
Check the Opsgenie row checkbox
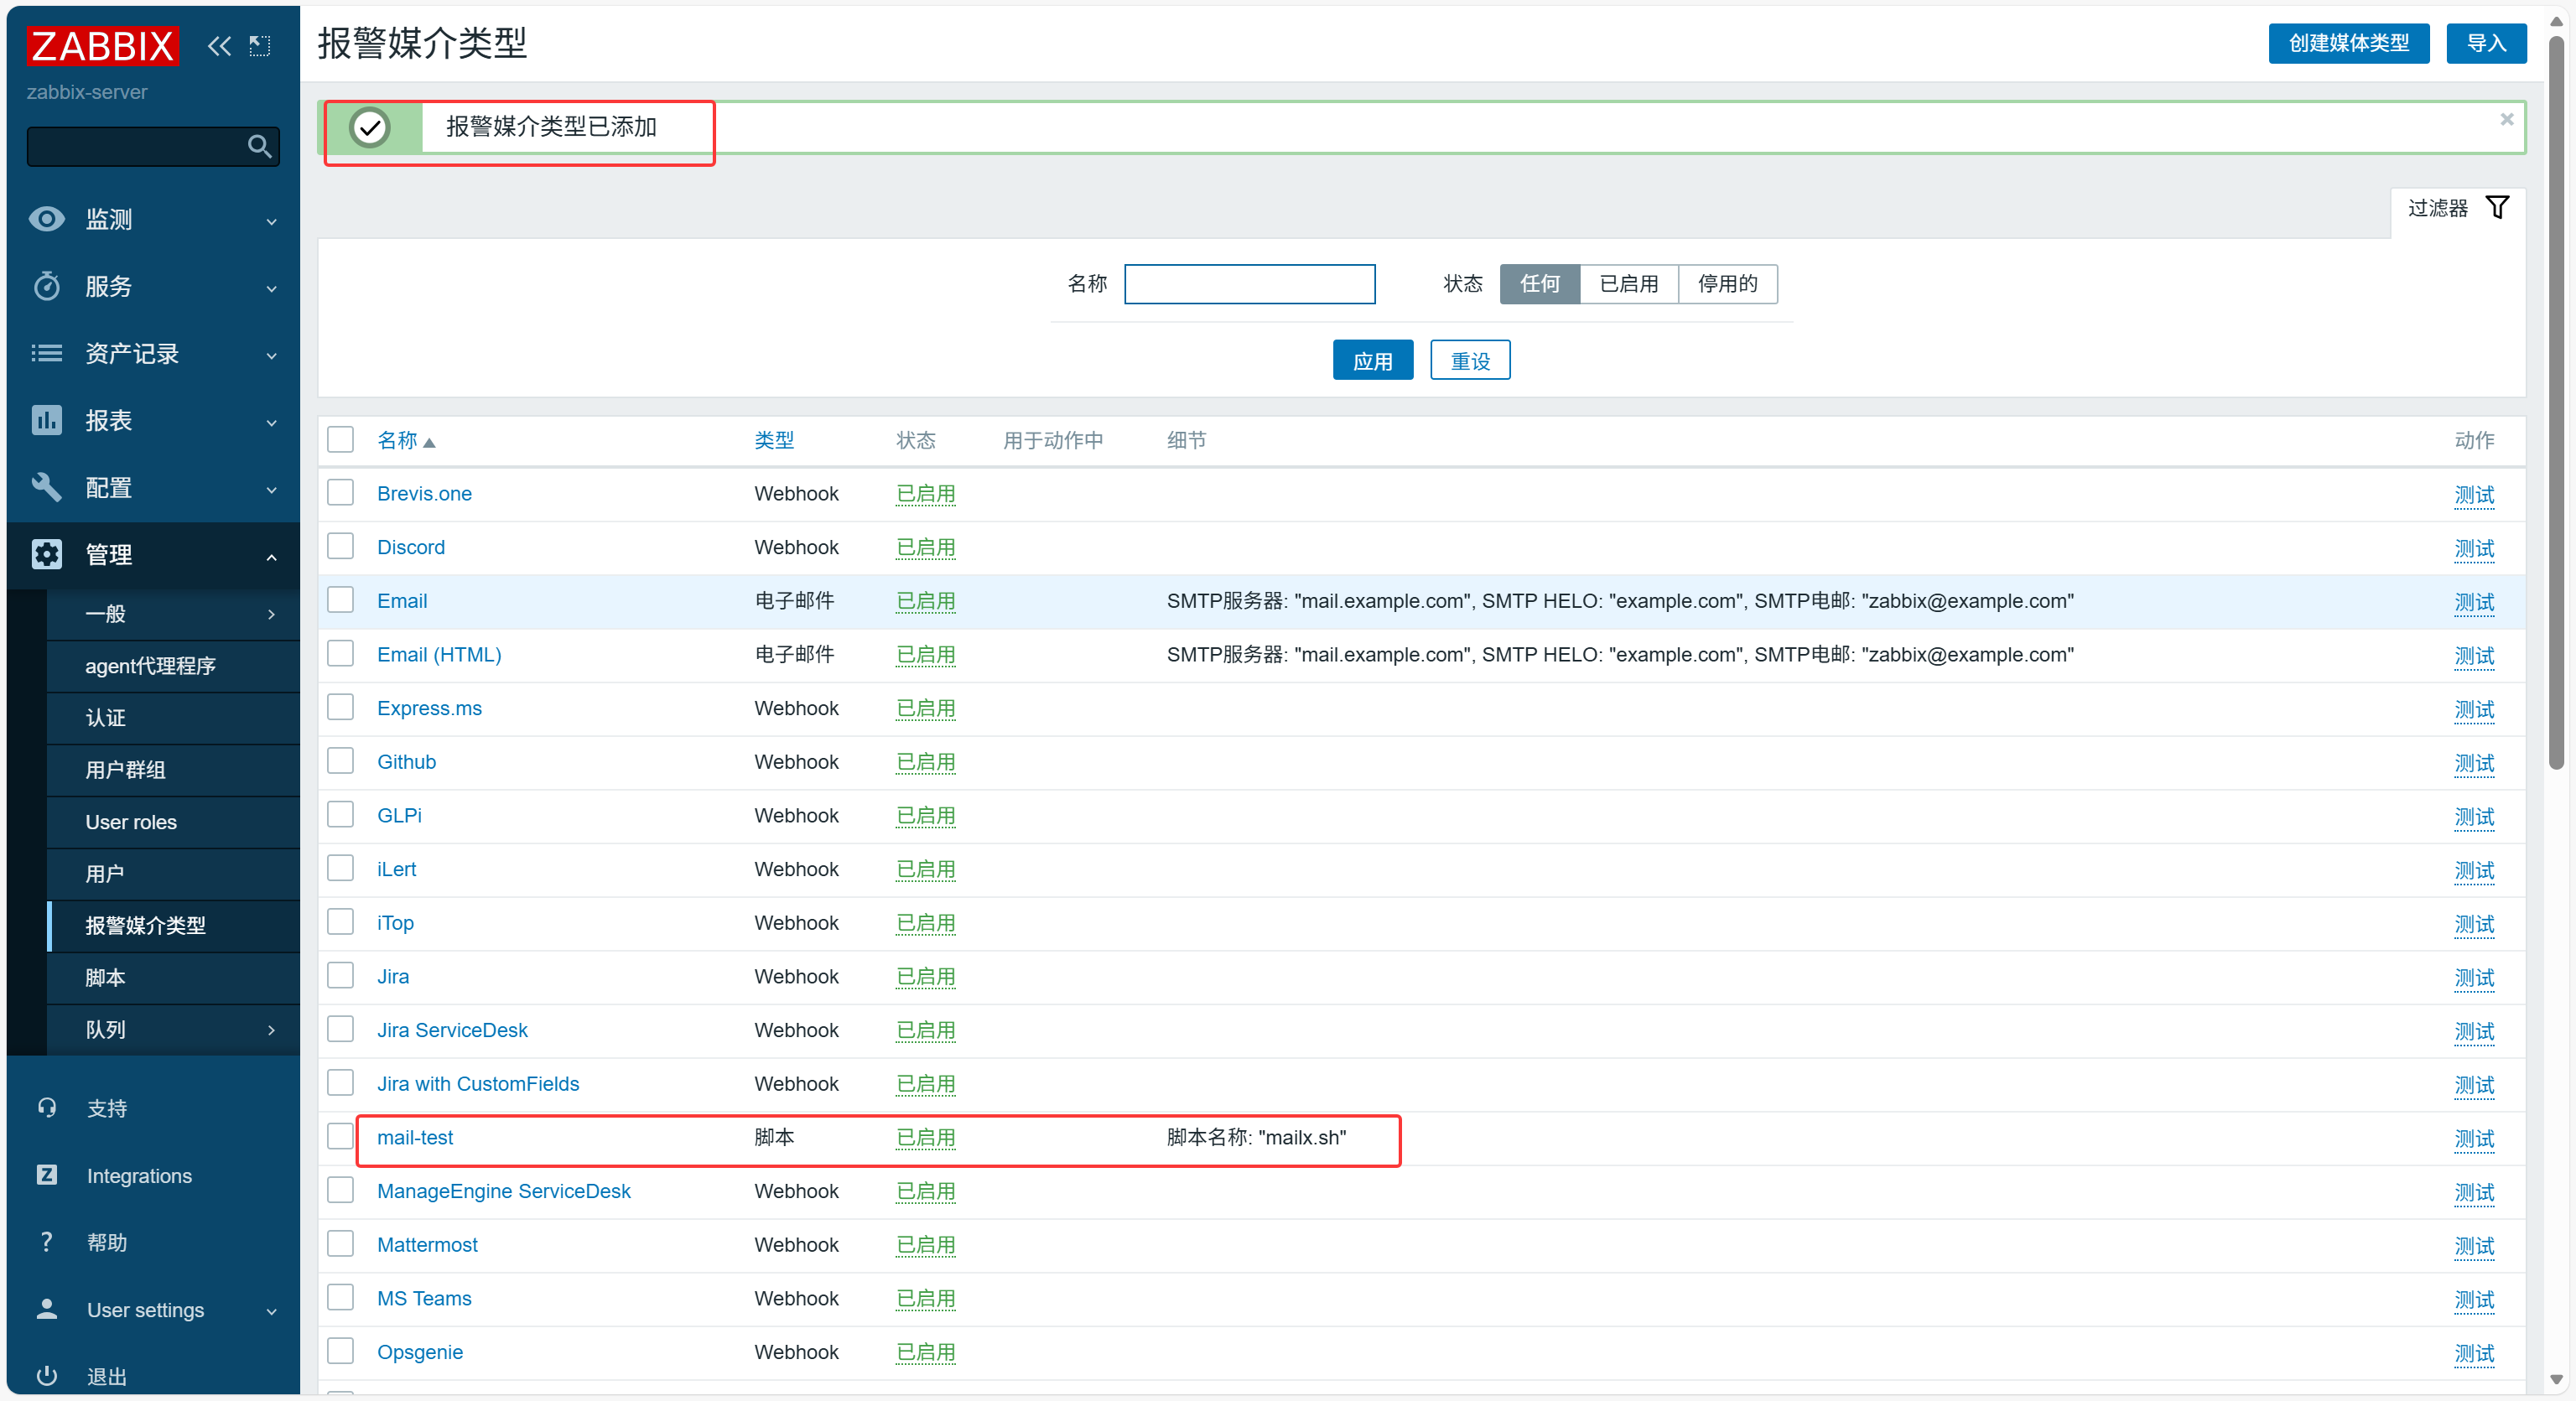coord(341,1351)
